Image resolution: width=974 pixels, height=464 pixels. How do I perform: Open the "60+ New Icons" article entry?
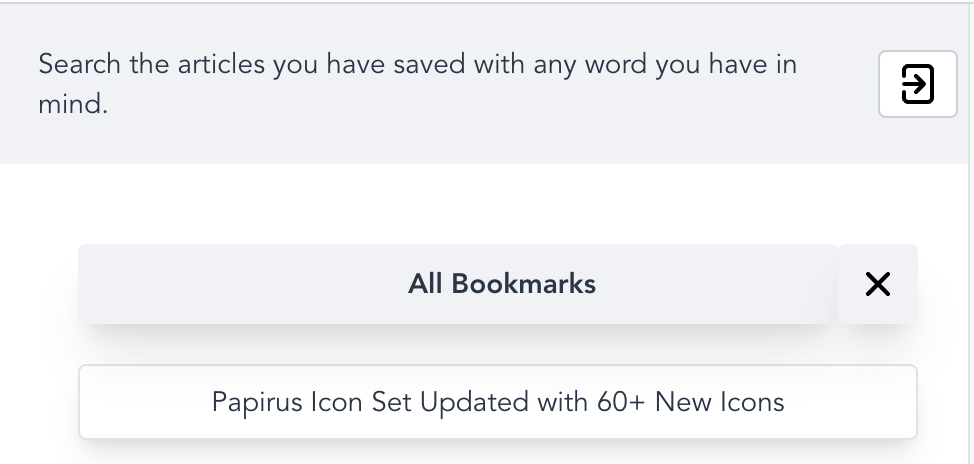(498, 402)
